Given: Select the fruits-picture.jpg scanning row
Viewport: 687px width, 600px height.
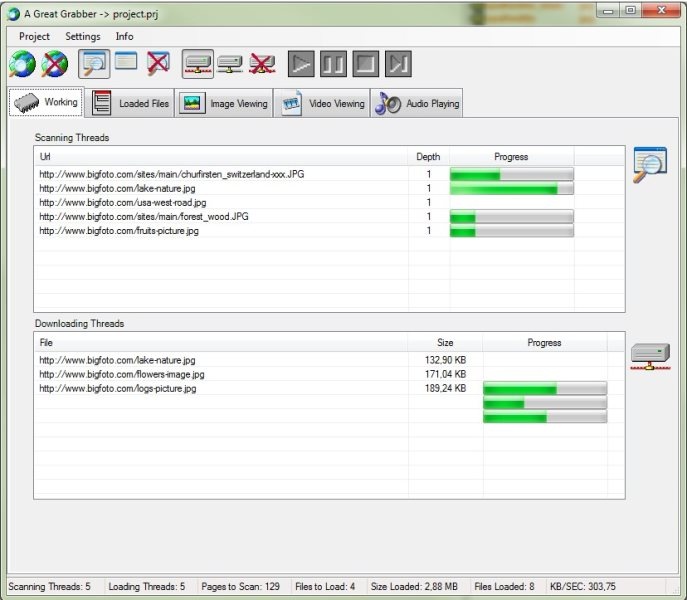Looking at the screenshot, I should 329,230.
